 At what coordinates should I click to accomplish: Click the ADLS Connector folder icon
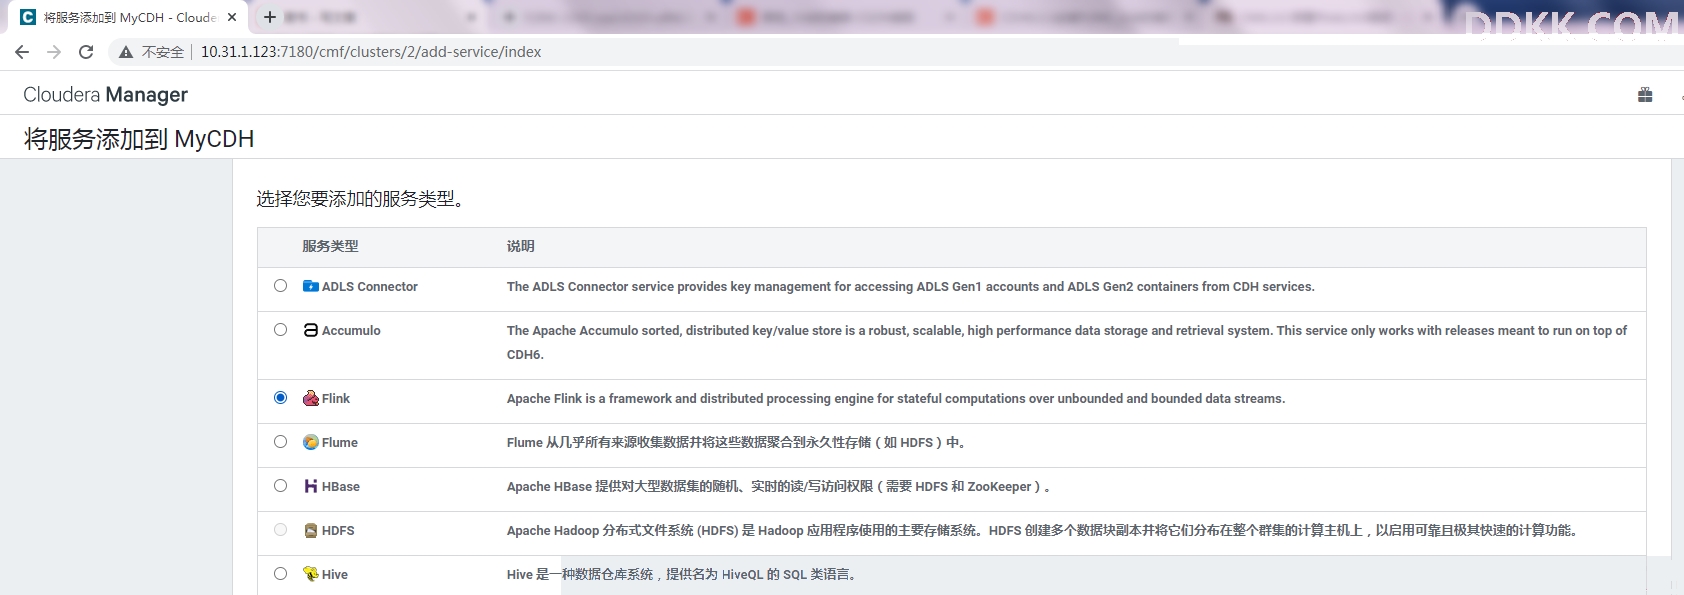point(311,286)
